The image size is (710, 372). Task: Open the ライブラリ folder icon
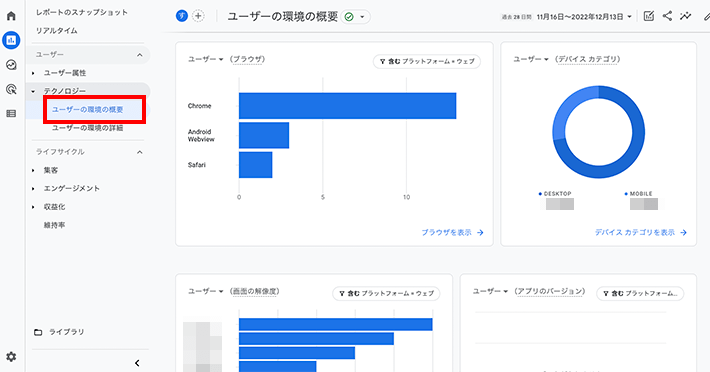click(38, 332)
